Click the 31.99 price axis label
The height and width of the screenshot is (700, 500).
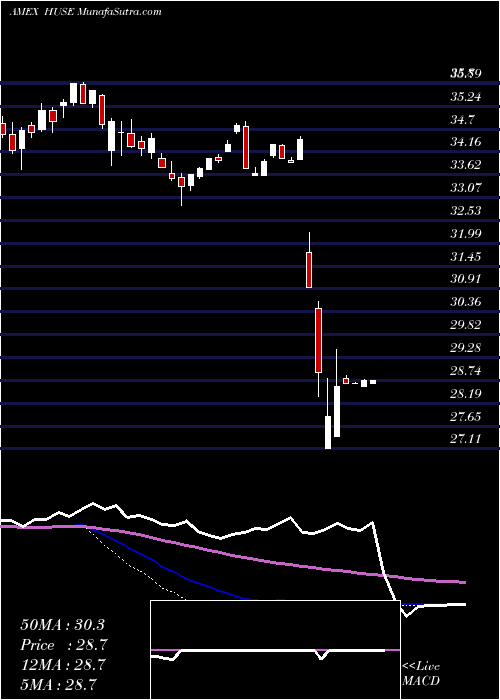(466, 233)
